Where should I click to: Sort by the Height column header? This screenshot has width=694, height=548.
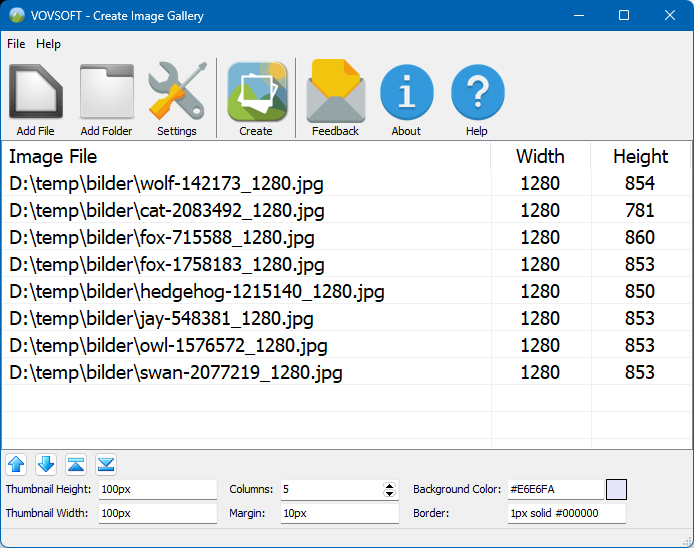(640, 156)
